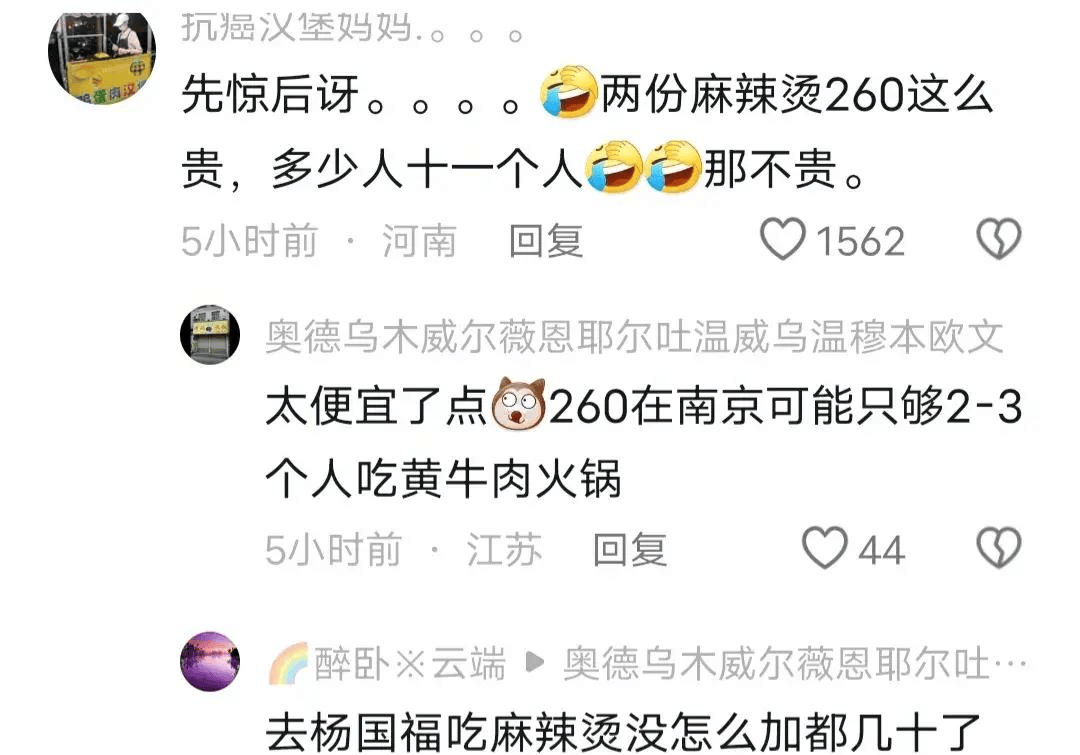Open username 醉卧※云端 profile
Screen dimensions: 1080x755
[410, 663]
